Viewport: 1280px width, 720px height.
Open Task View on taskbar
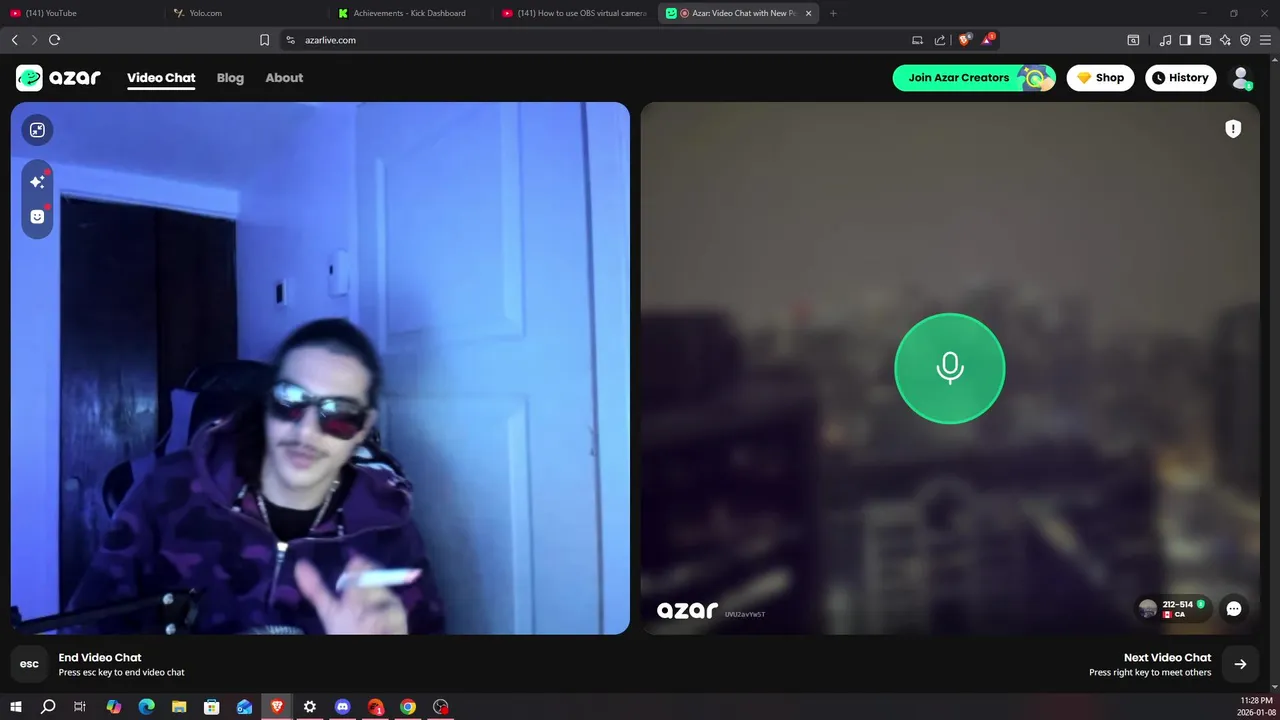tap(80, 707)
